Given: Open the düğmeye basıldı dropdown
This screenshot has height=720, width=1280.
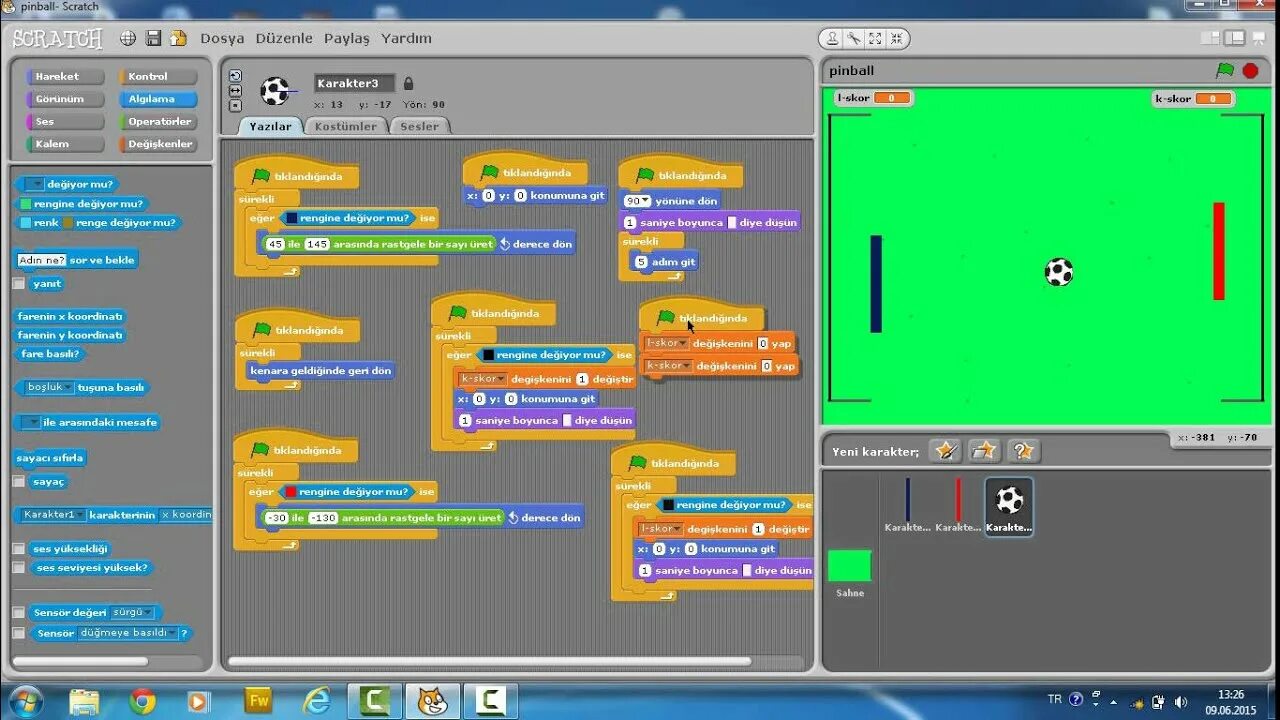Looking at the screenshot, I should [128, 633].
